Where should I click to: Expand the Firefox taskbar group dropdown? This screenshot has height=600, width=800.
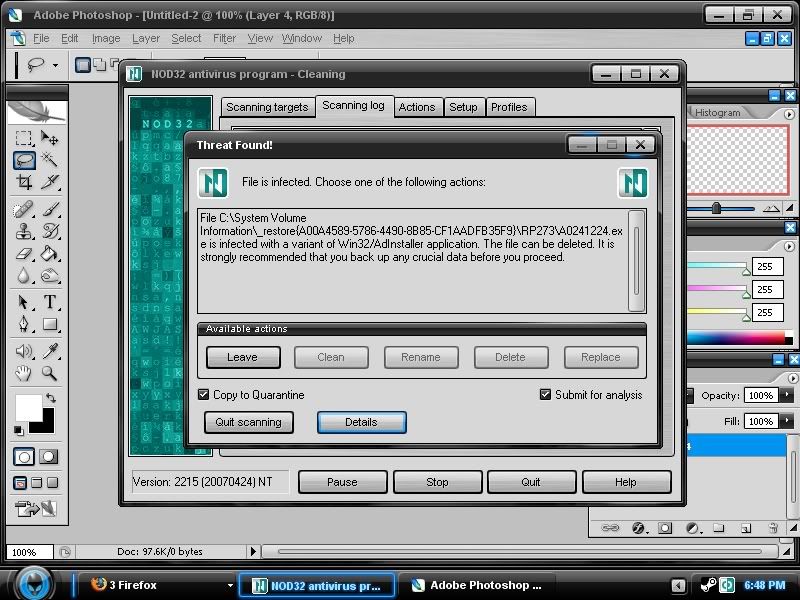pyautogui.click(x=230, y=585)
